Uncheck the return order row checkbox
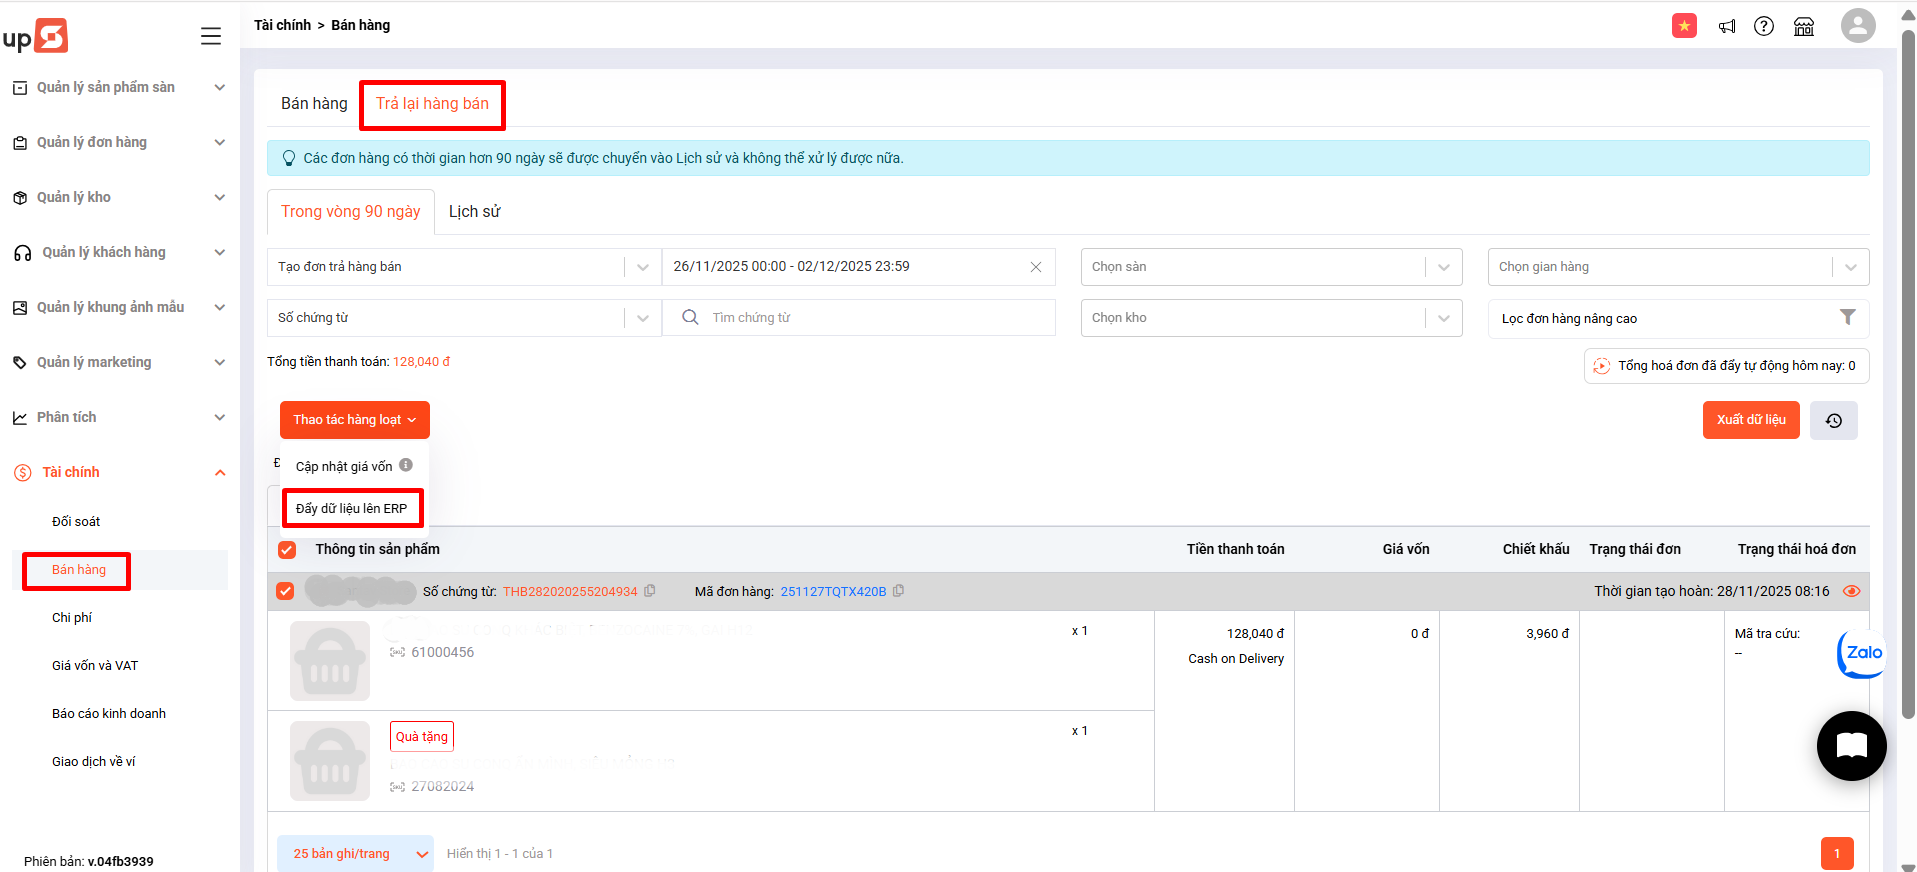The width and height of the screenshot is (1917, 872). (x=285, y=591)
